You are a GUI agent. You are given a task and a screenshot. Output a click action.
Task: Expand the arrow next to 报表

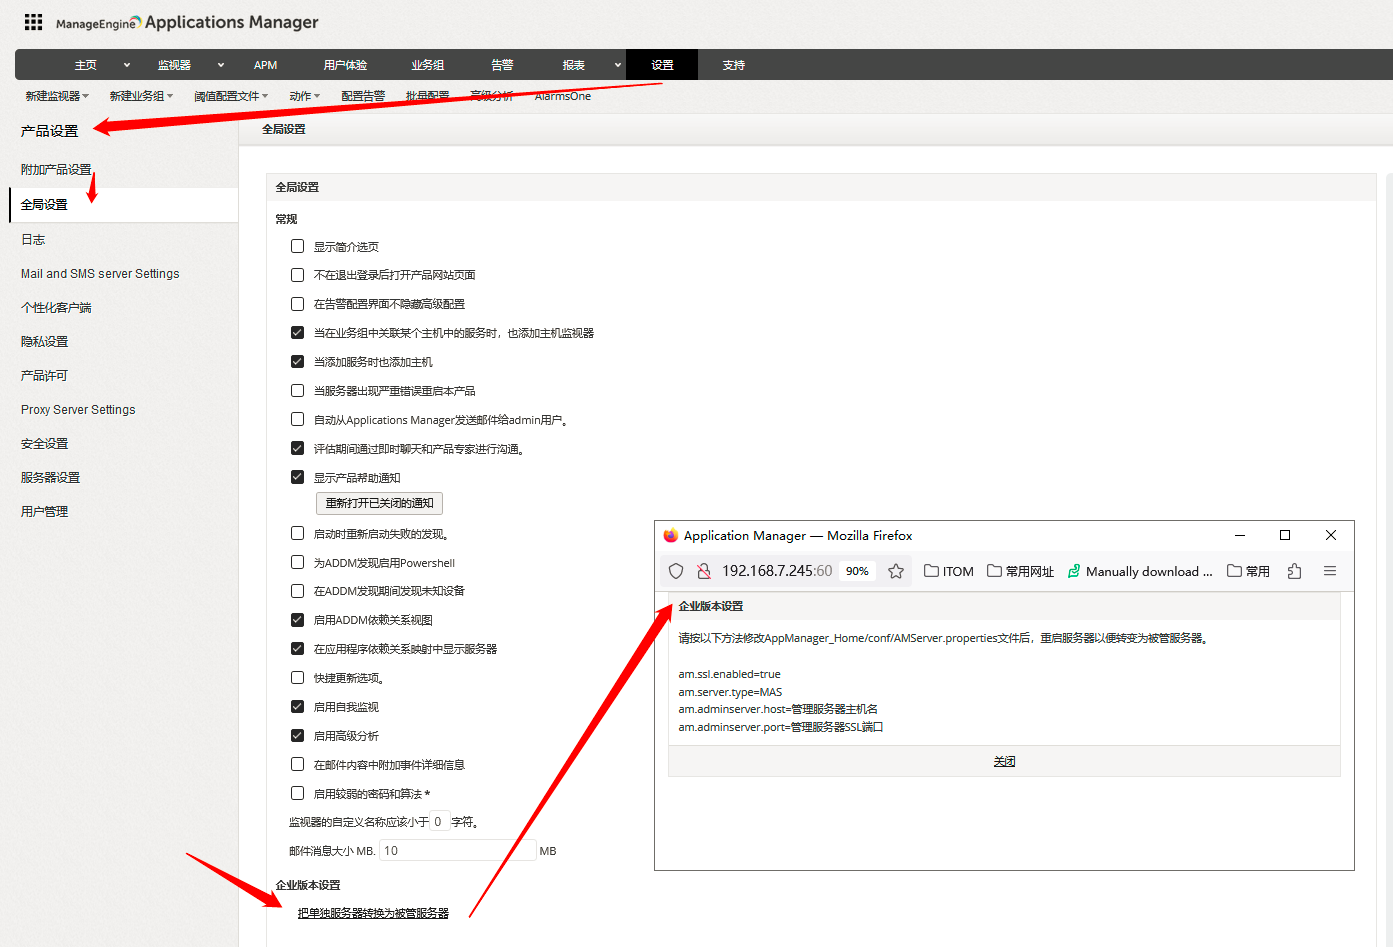(618, 65)
